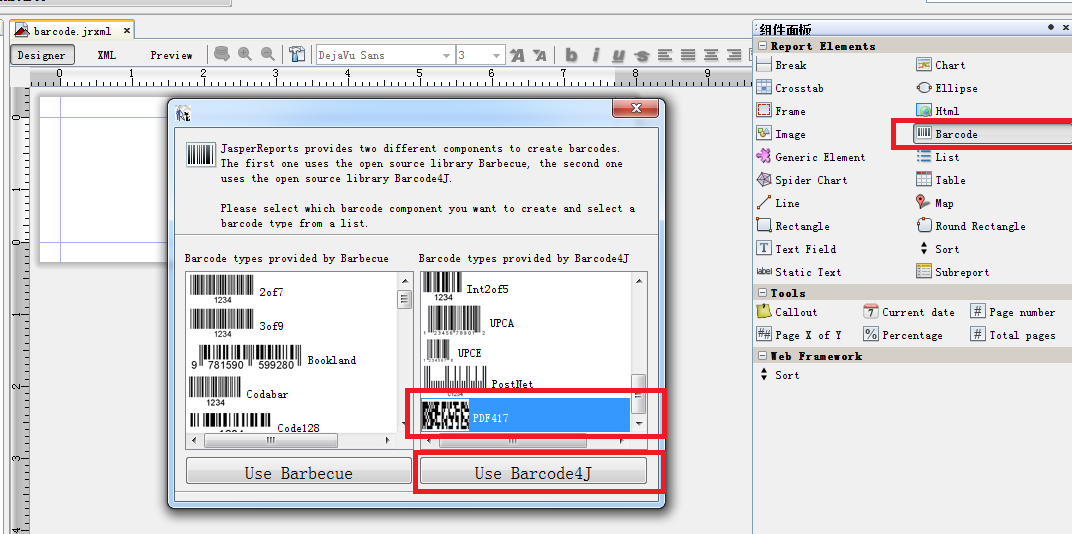The width and height of the screenshot is (1072, 534).
Task: Select the Image element
Action: coord(781,135)
